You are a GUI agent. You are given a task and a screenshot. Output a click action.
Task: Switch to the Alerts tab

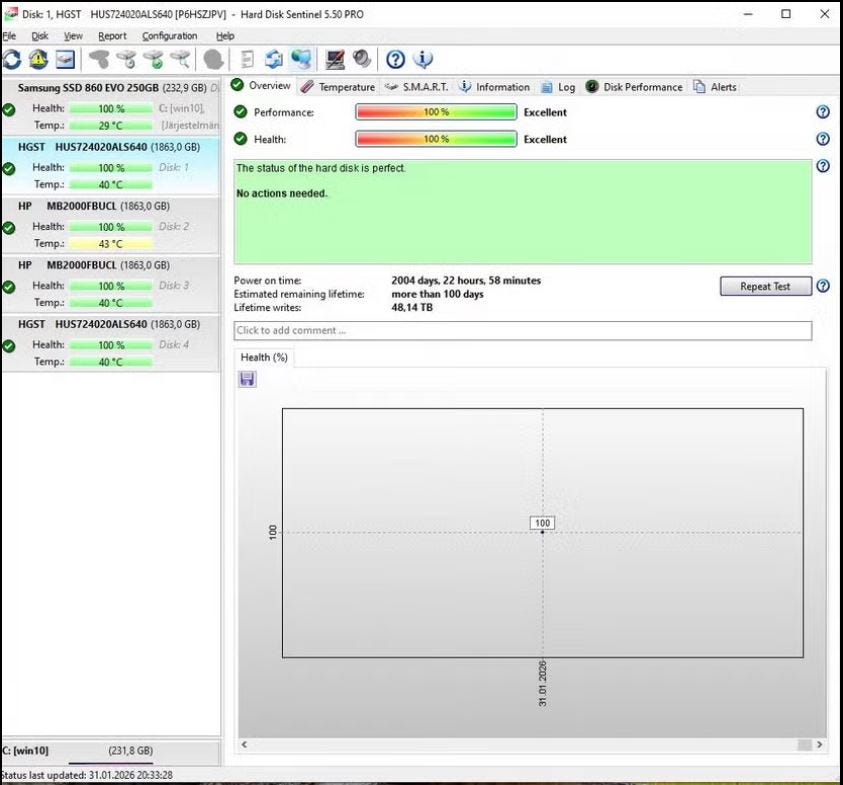715,87
